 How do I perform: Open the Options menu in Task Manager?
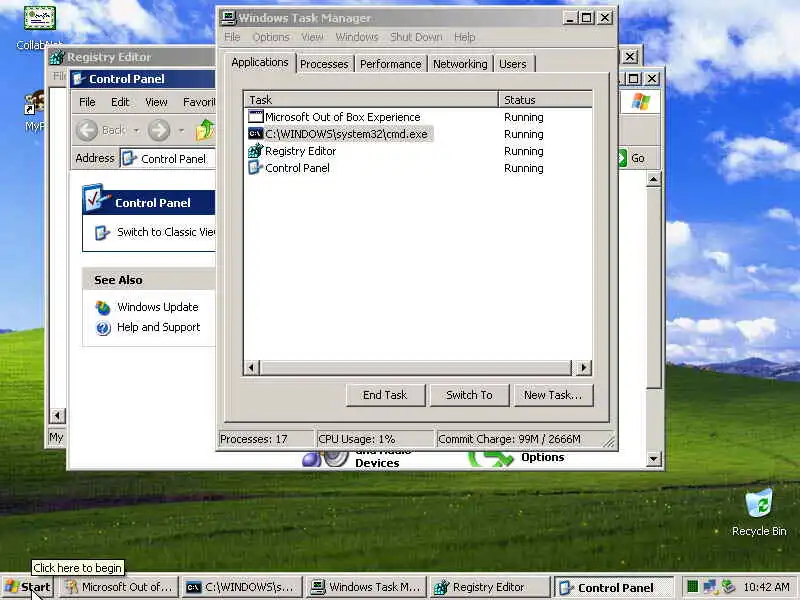click(271, 37)
